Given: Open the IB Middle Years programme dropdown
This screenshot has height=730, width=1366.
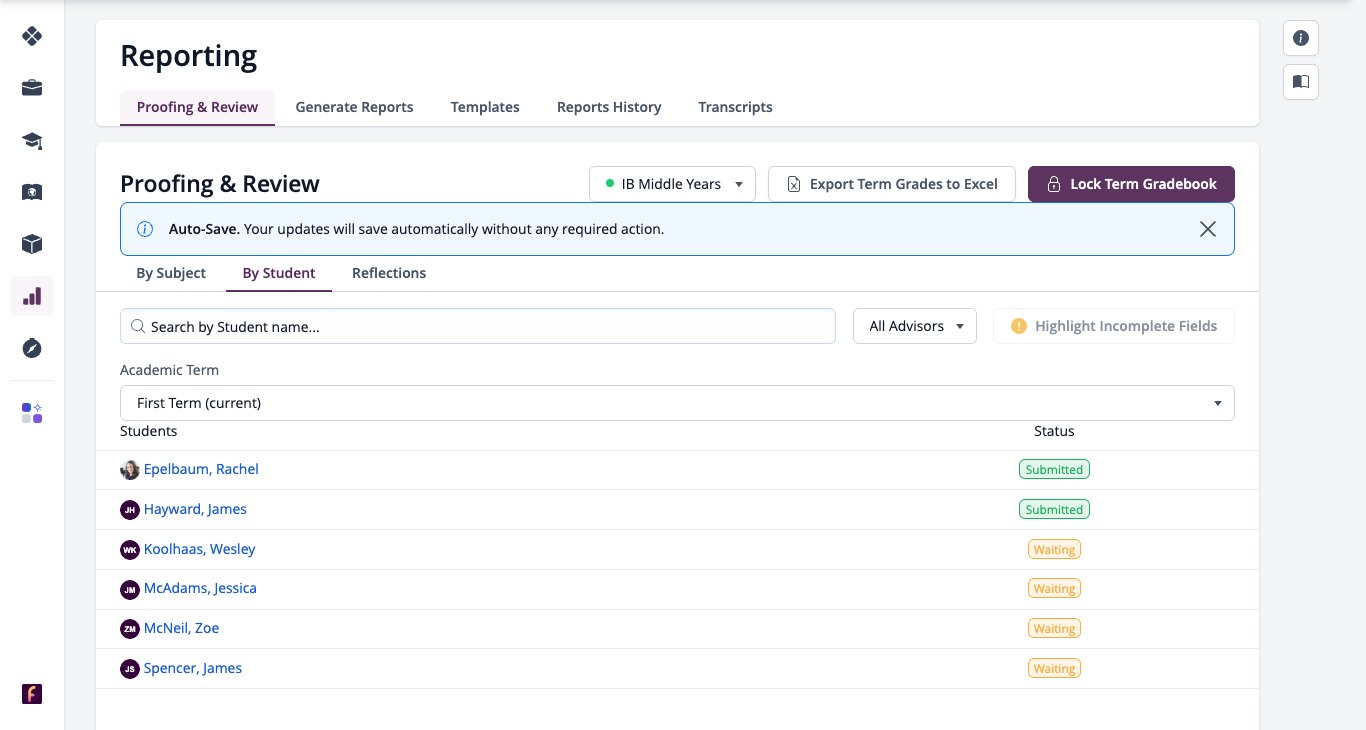Looking at the screenshot, I should [672, 184].
